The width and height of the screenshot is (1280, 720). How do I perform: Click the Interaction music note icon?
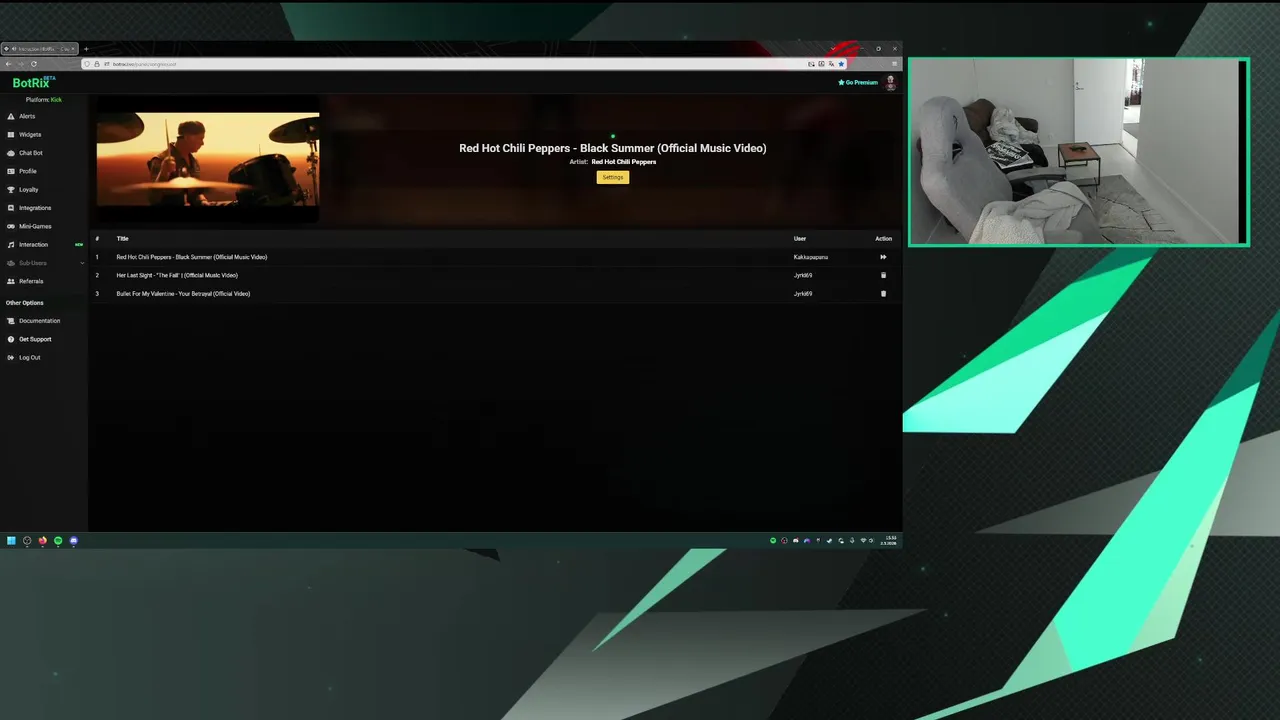(11, 245)
